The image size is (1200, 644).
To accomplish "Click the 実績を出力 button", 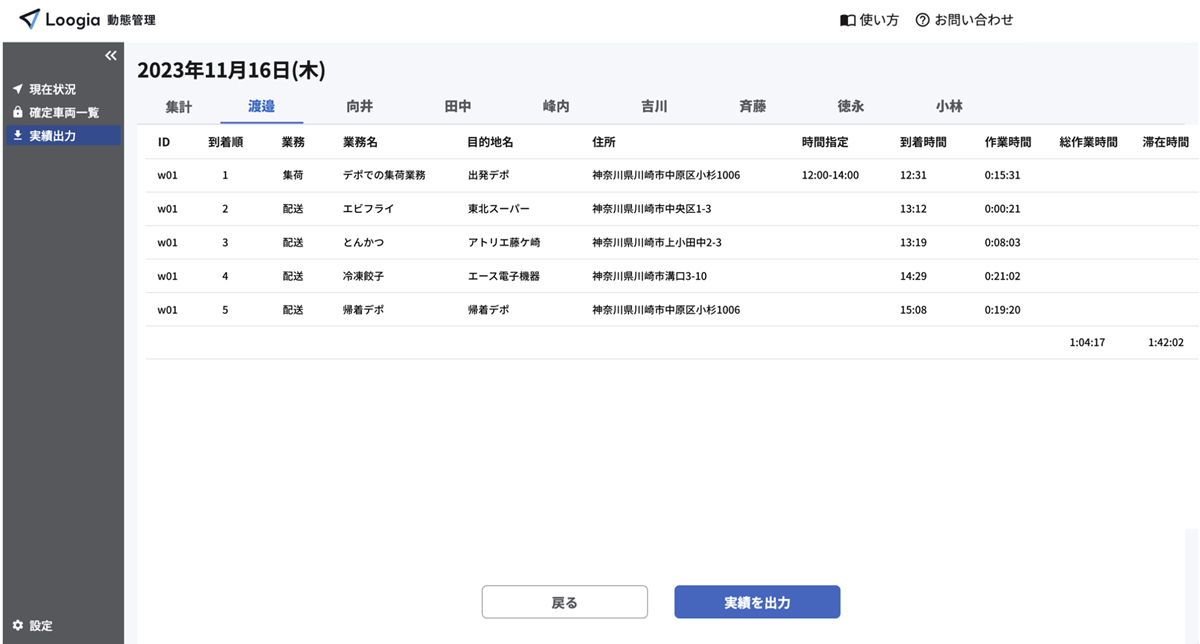I will tap(757, 602).
